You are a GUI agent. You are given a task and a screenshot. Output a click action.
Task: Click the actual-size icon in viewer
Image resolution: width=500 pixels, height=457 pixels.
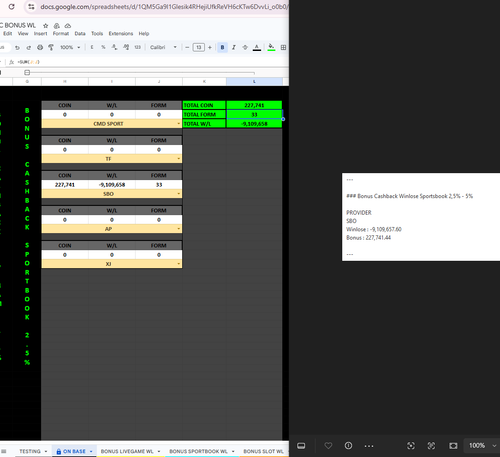click(x=431, y=446)
